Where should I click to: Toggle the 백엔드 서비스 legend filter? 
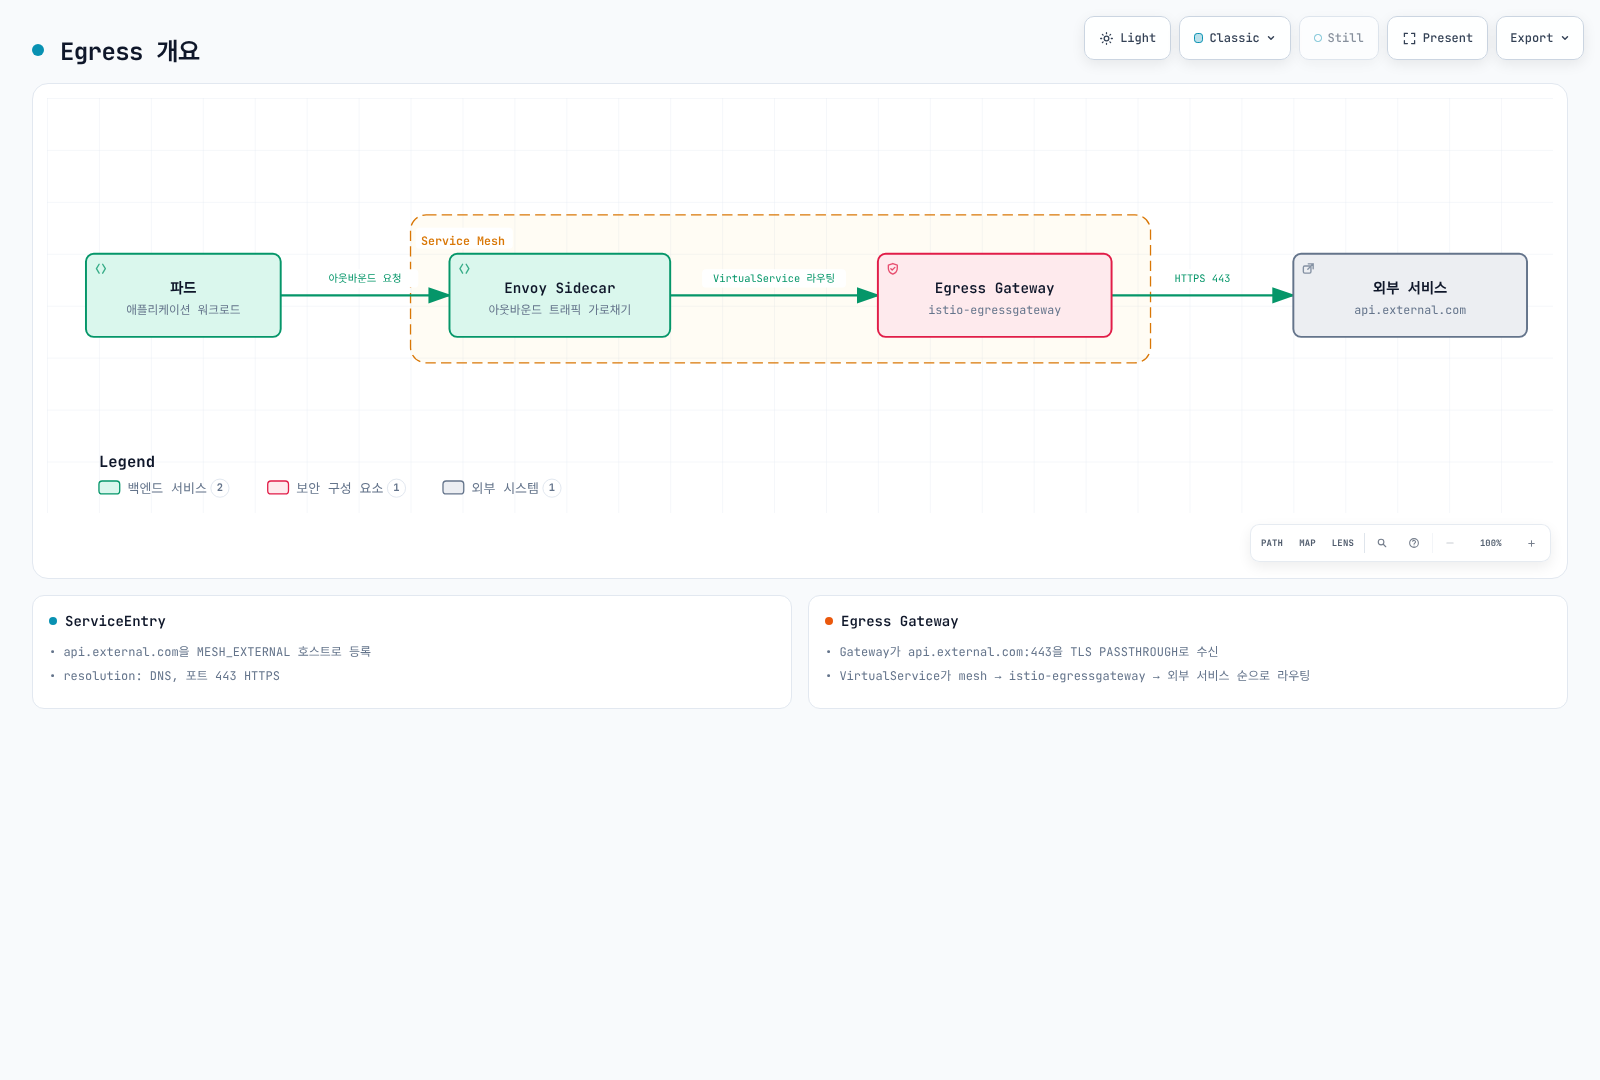point(164,488)
